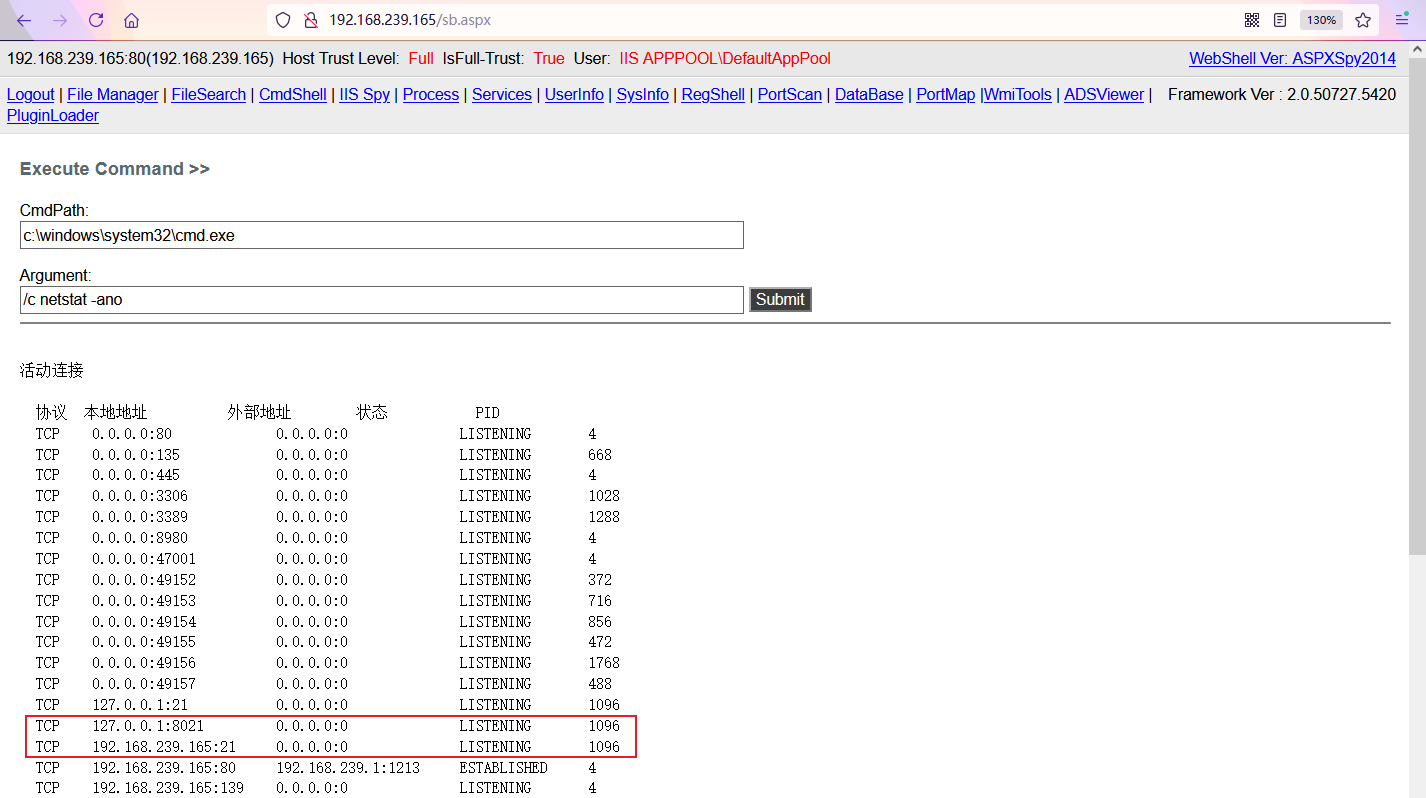Open the WebShell Ver: ASPXSpy2014 link

(x=1292, y=59)
